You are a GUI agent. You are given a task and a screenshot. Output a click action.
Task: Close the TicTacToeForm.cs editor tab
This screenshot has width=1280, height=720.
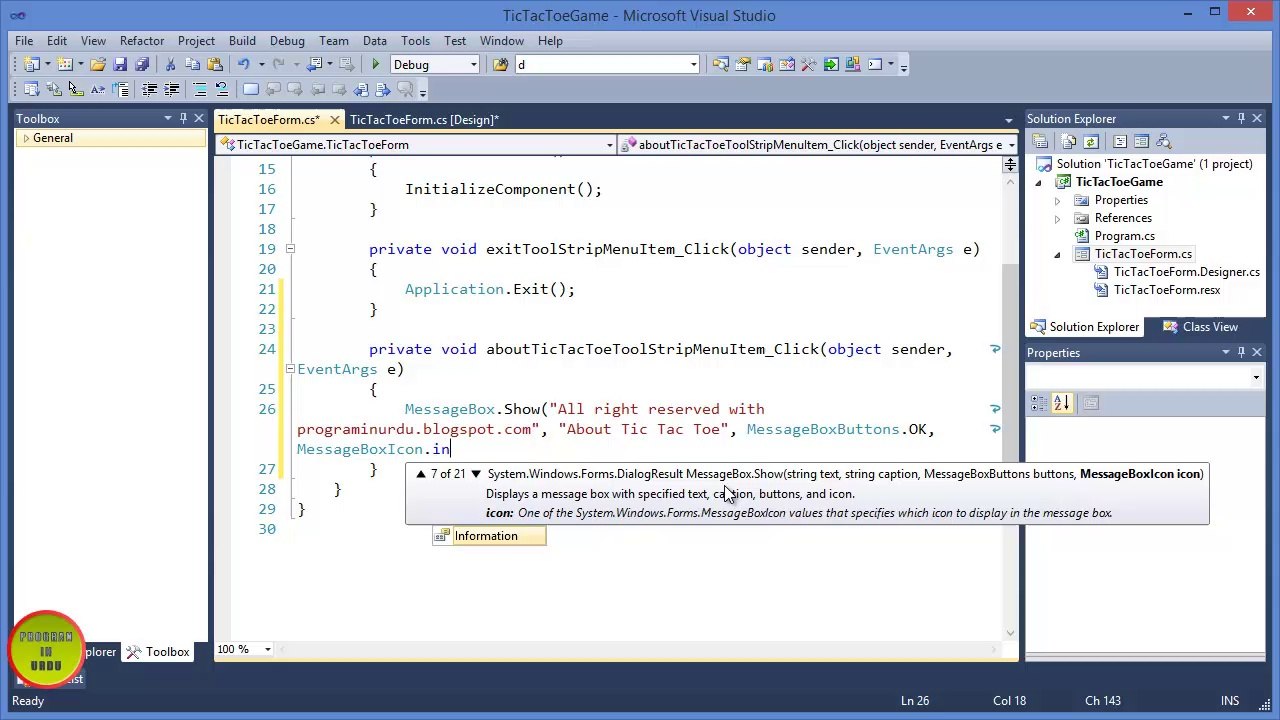(334, 120)
